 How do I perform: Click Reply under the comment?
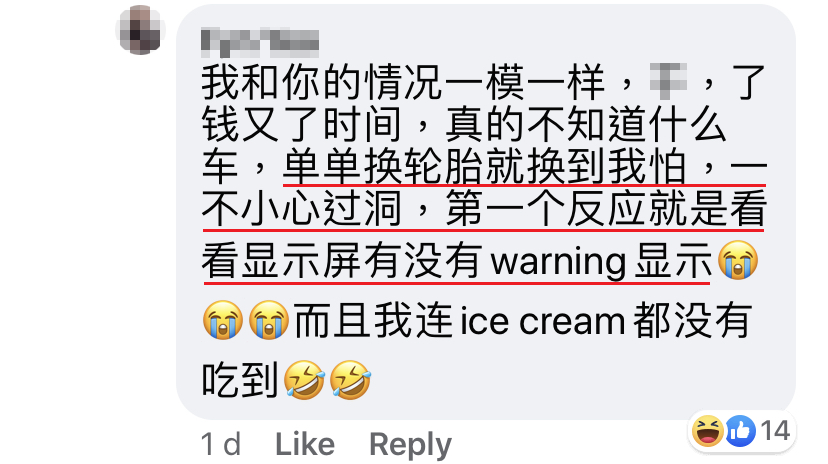coord(410,446)
